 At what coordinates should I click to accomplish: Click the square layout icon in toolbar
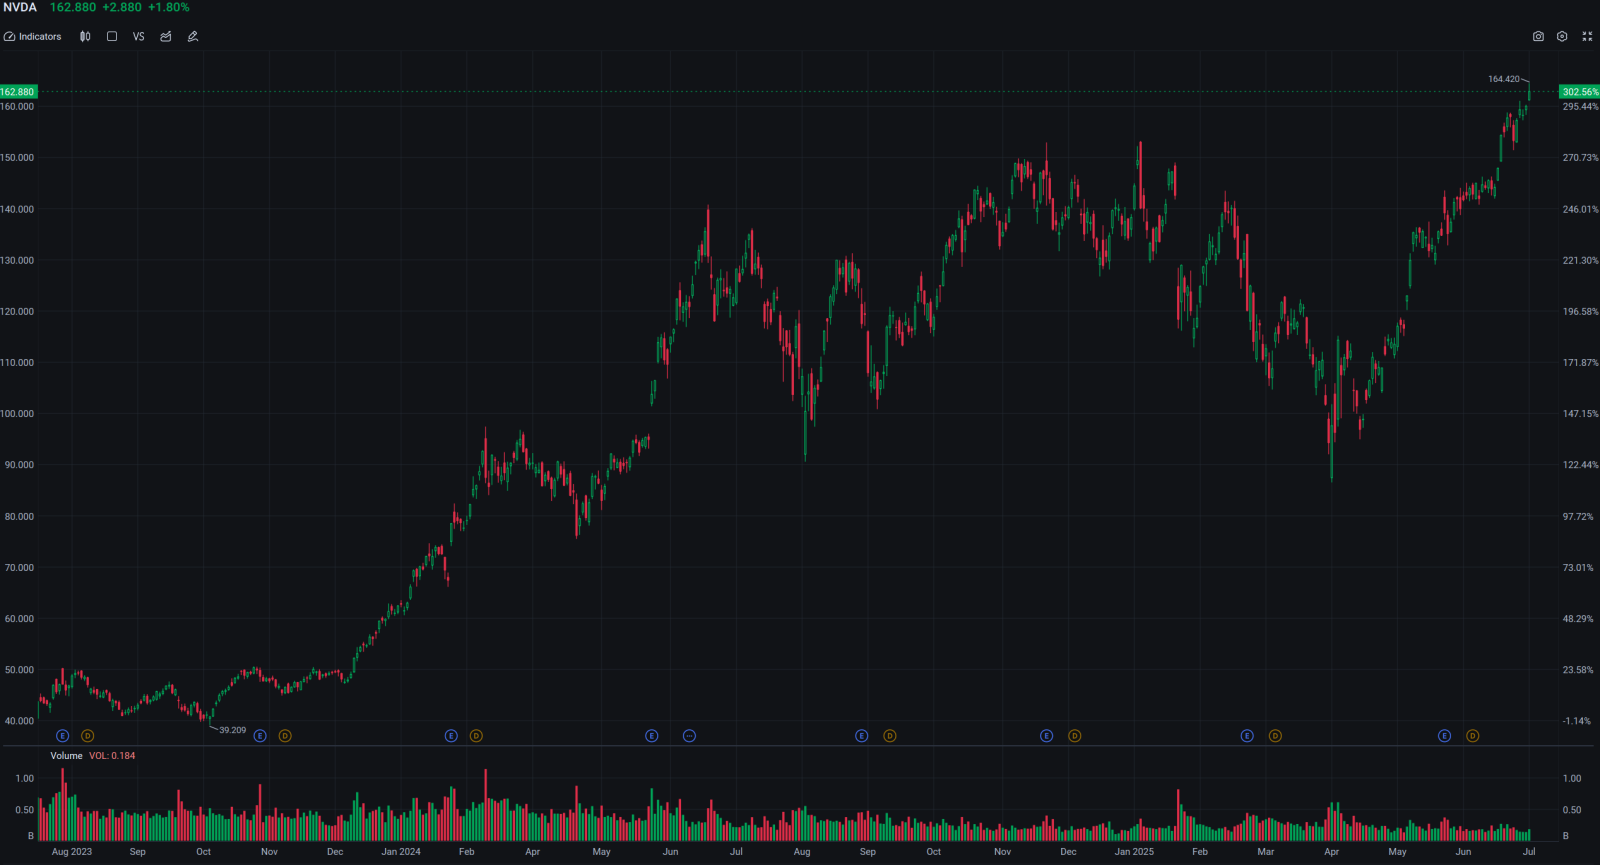(112, 36)
